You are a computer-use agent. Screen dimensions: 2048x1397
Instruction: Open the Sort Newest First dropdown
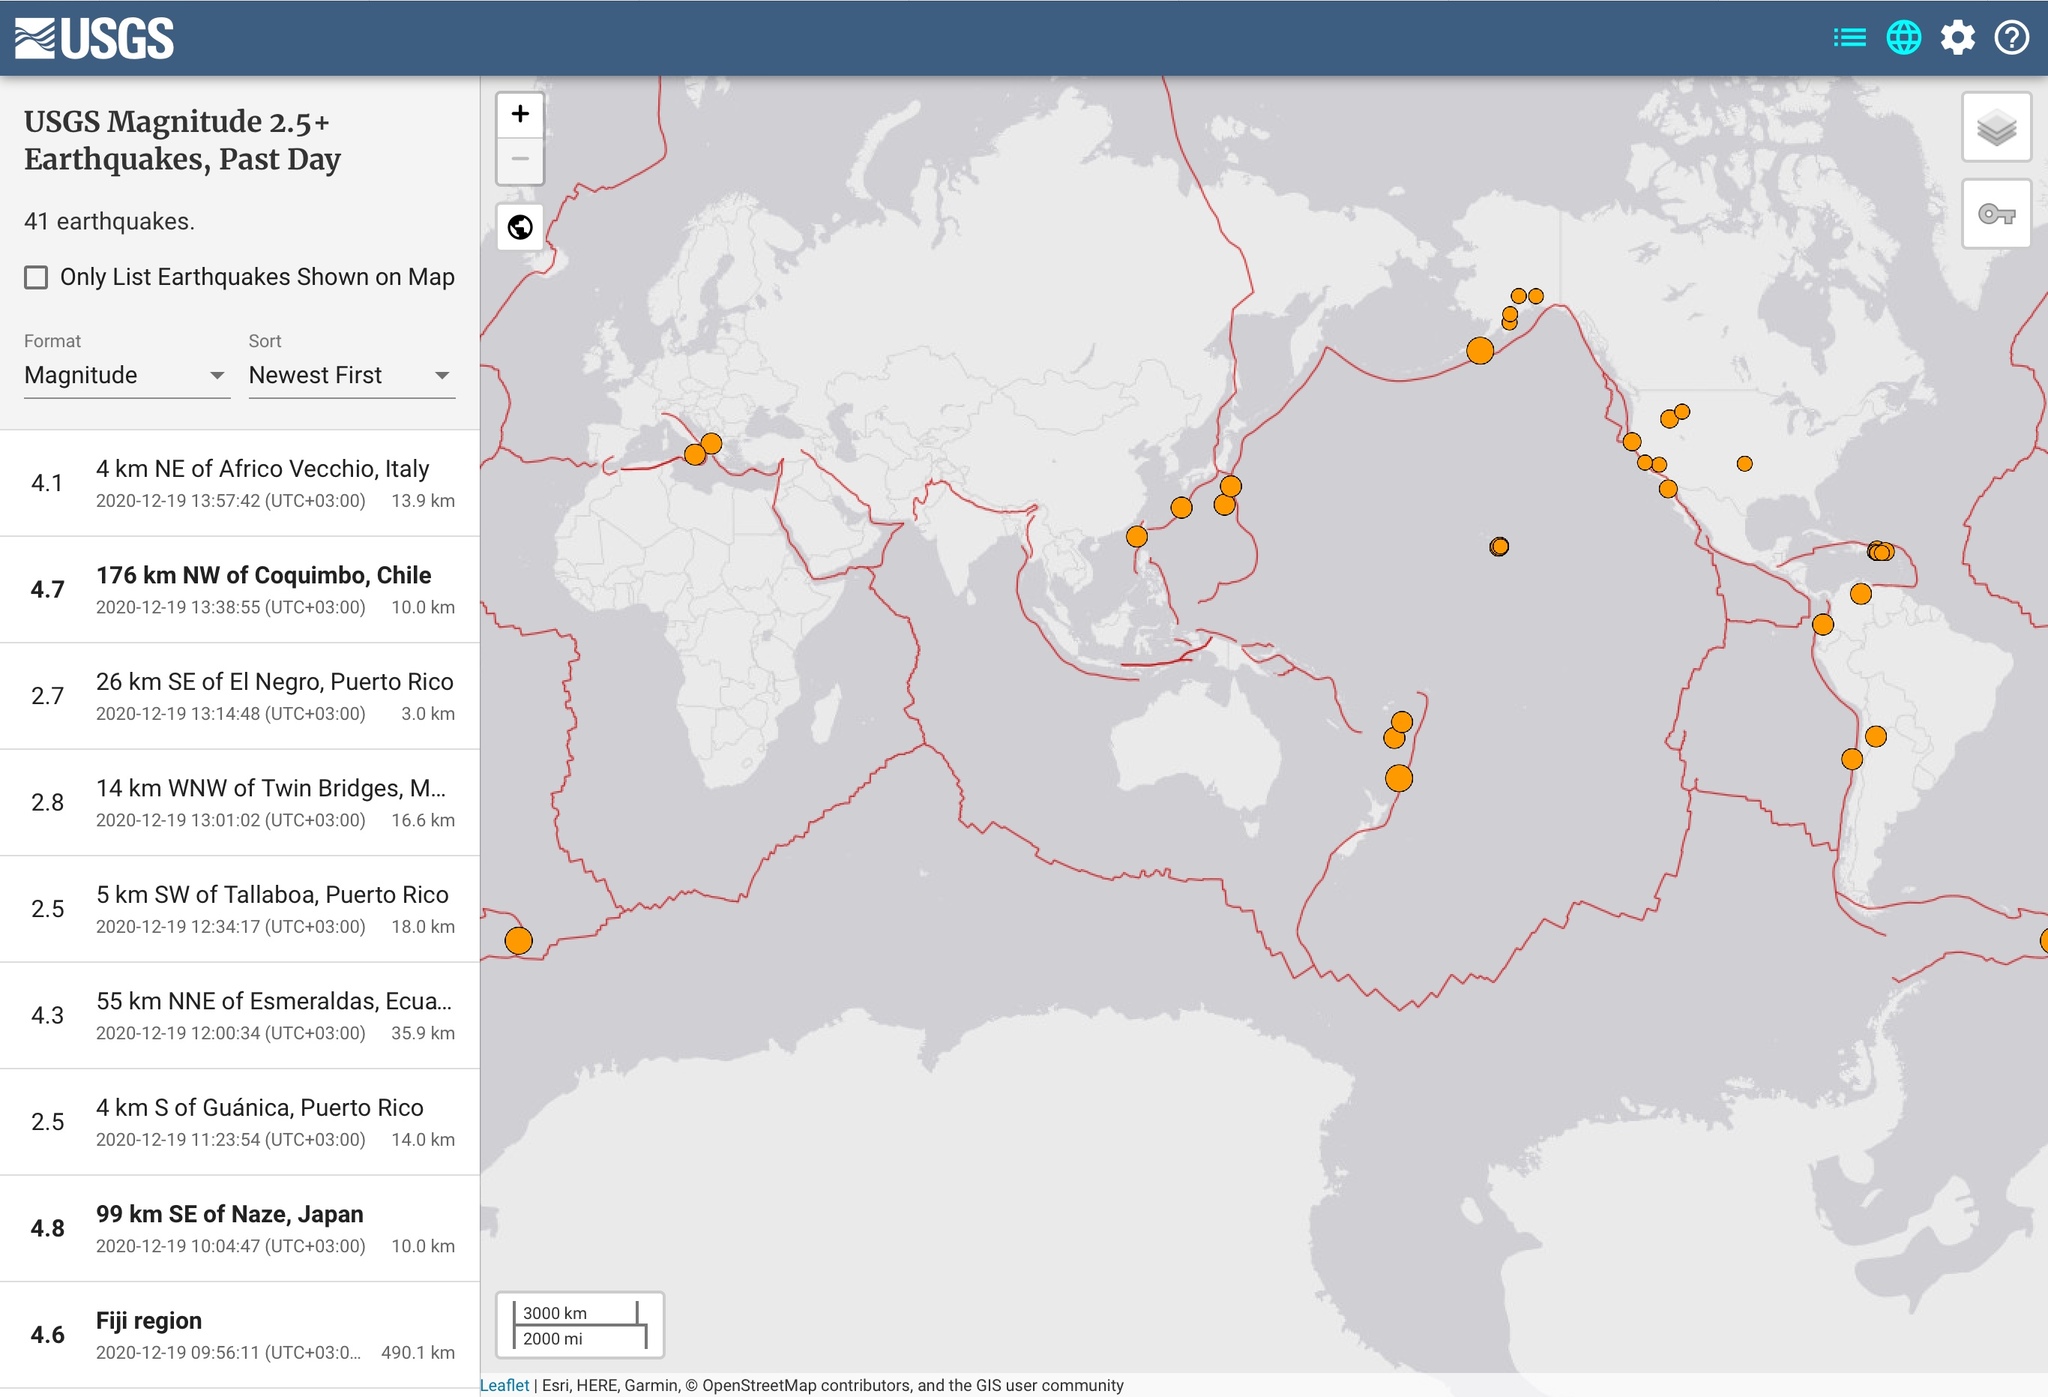click(x=351, y=375)
